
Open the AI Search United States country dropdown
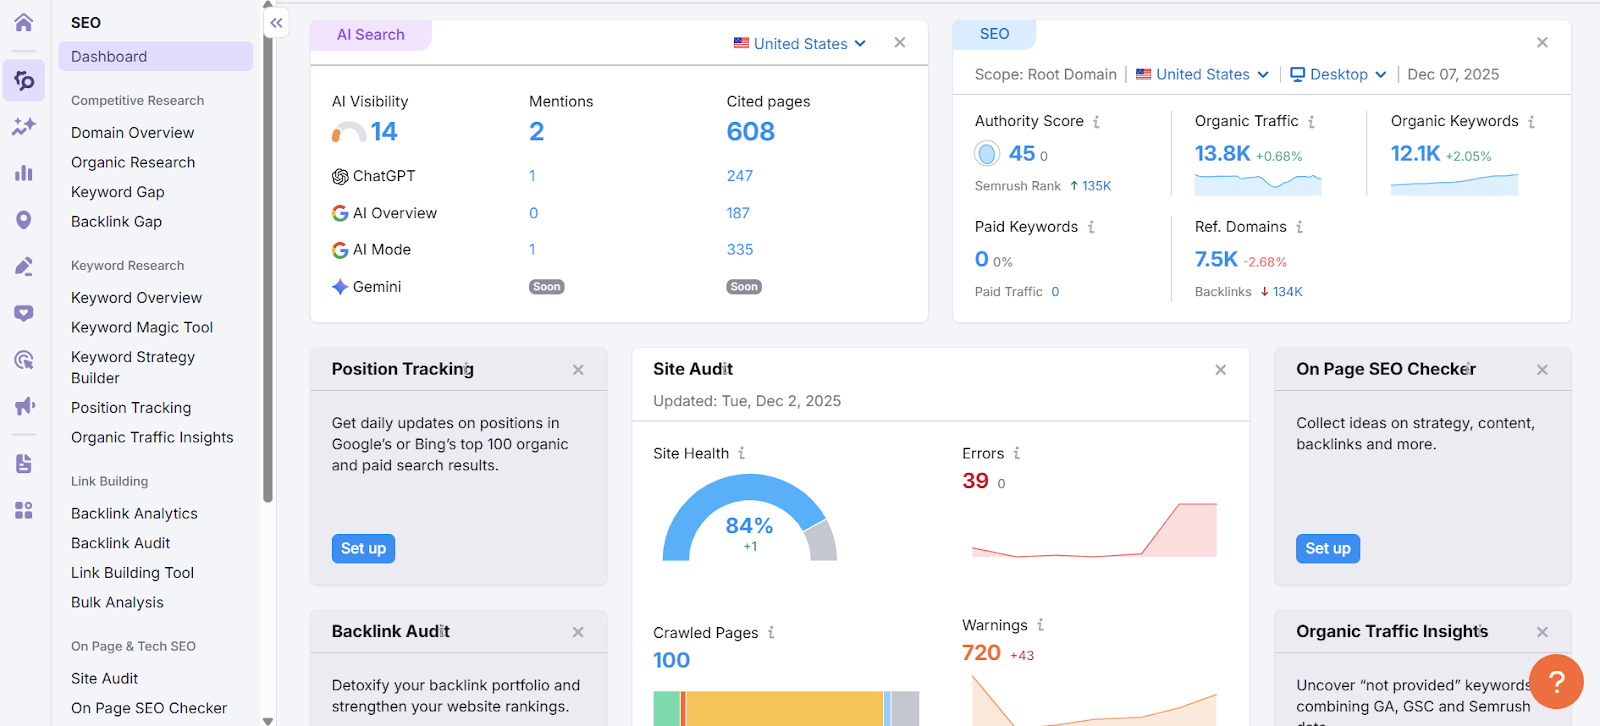pos(799,44)
